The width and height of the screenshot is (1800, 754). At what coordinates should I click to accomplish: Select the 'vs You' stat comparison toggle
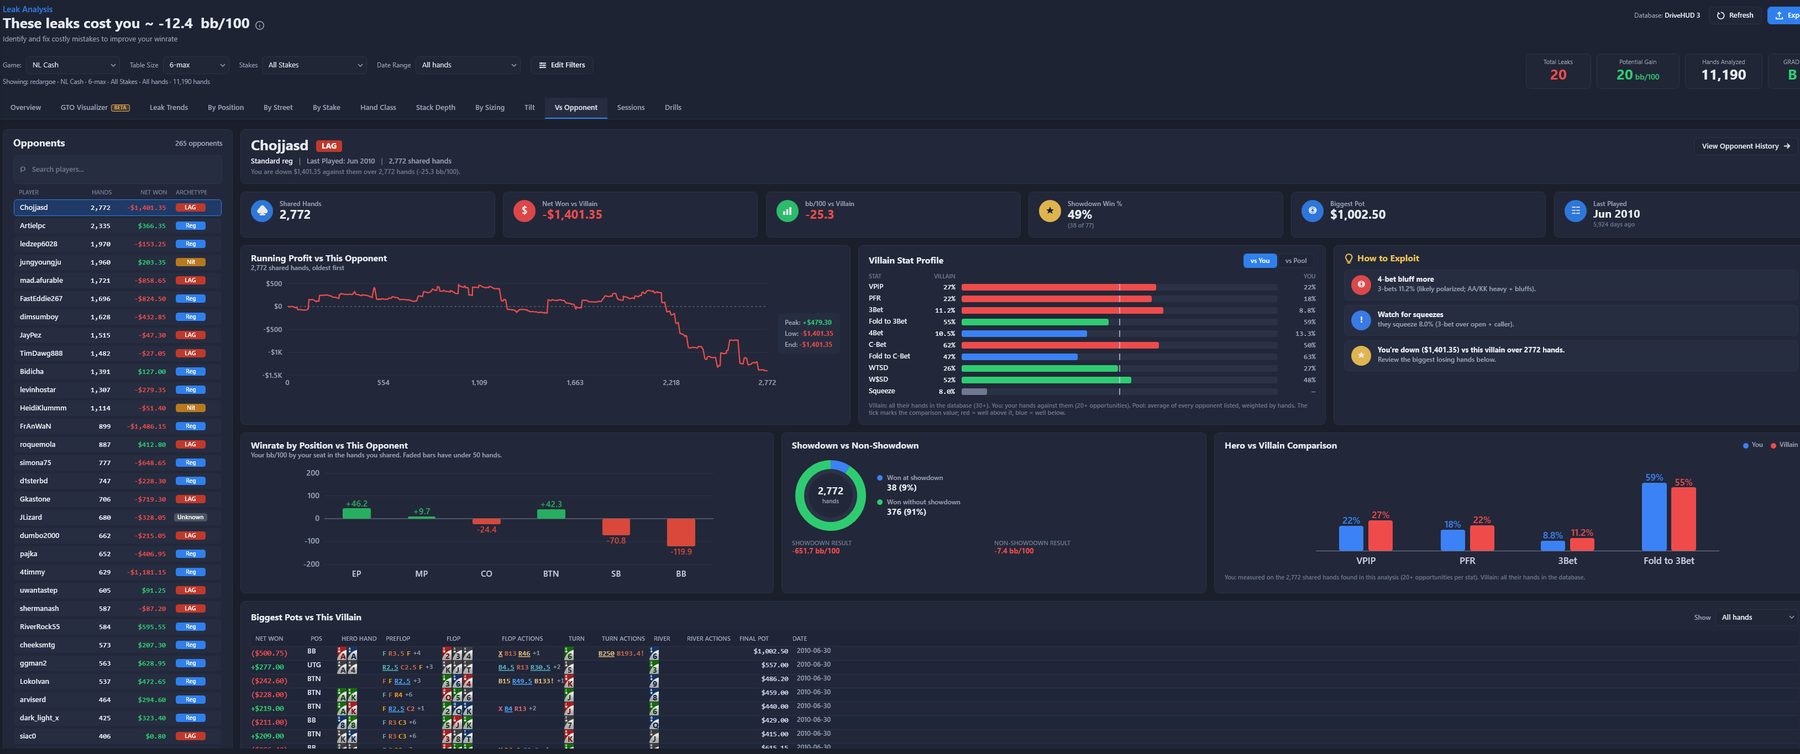point(1260,261)
